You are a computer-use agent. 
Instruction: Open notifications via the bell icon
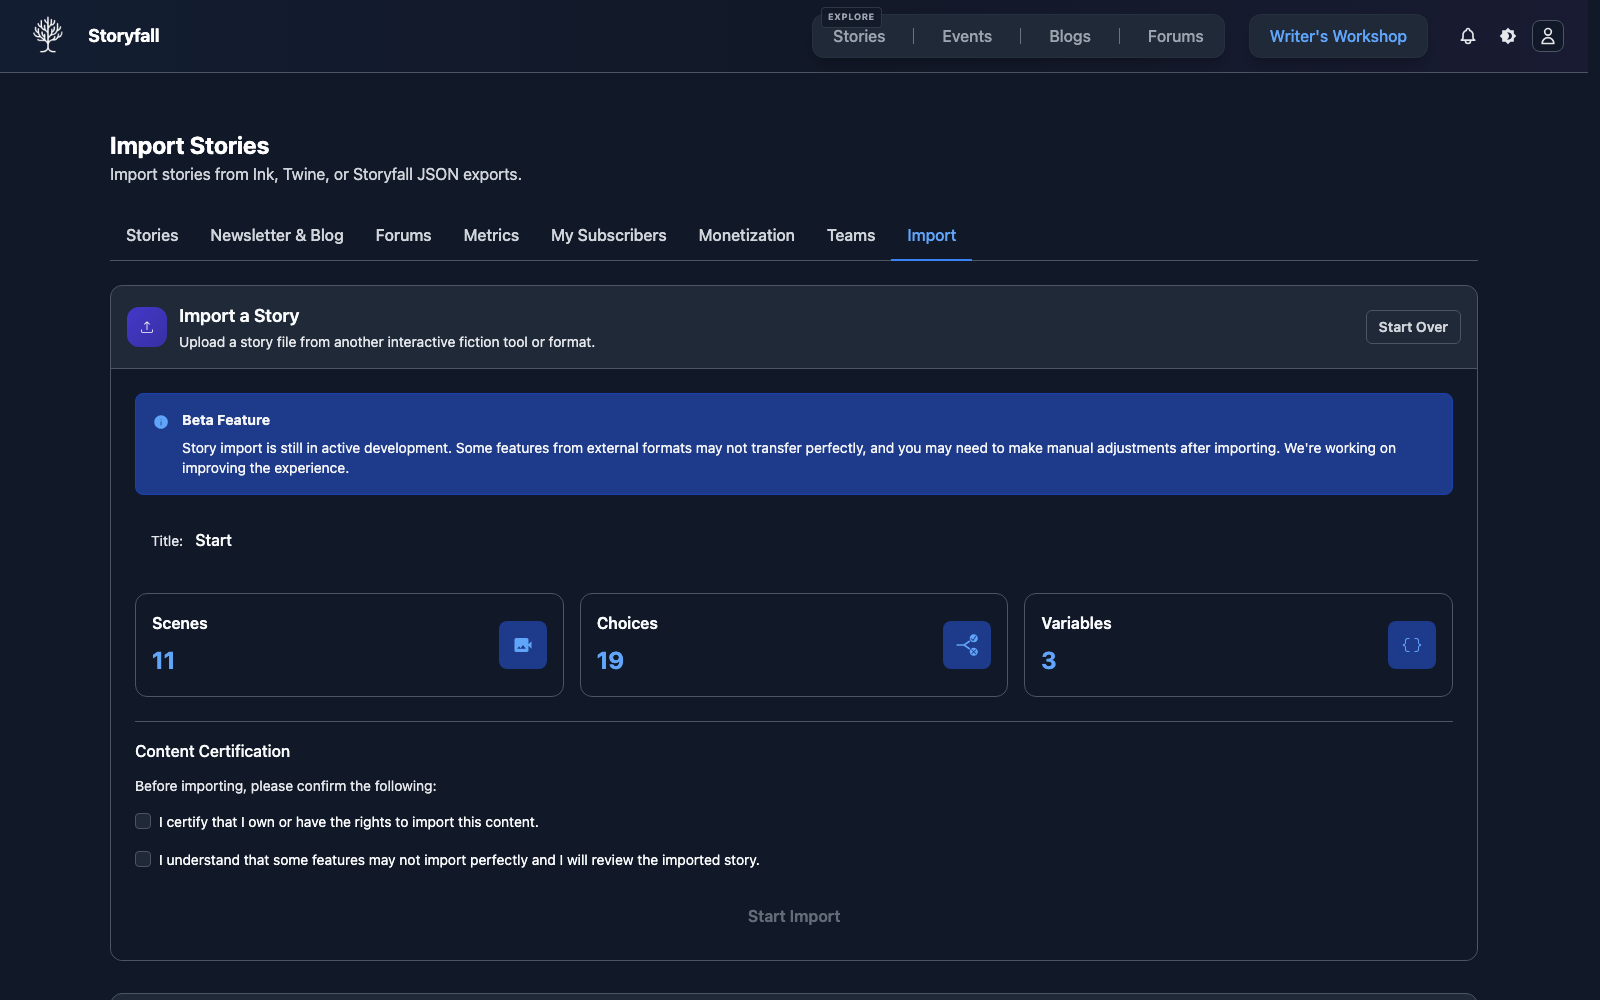coord(1467,36)
